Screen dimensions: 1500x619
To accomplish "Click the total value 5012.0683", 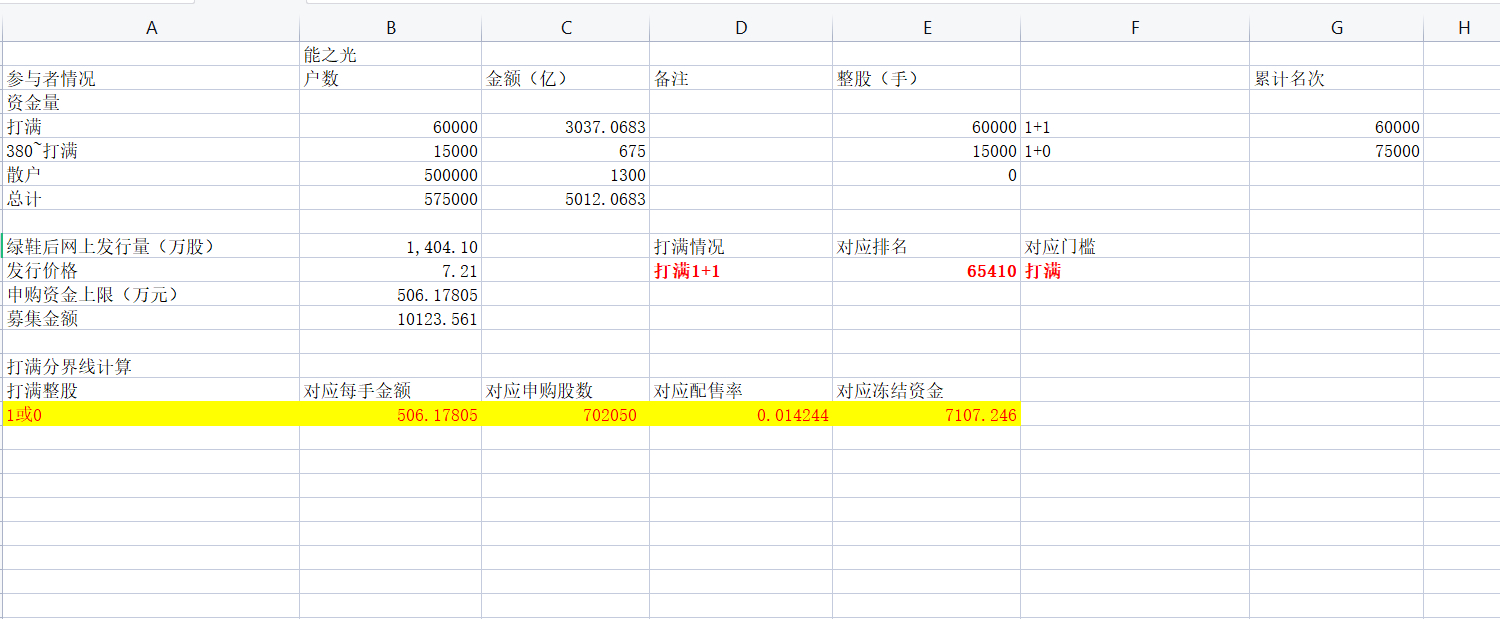I will pos(566,199).
